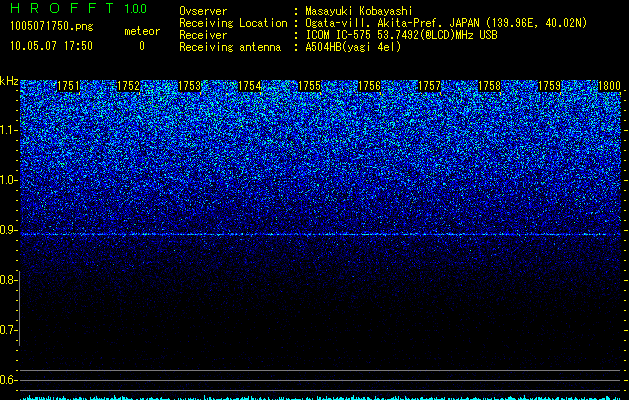Click the cyan signal level strip at bottom

tap(320, 398)
